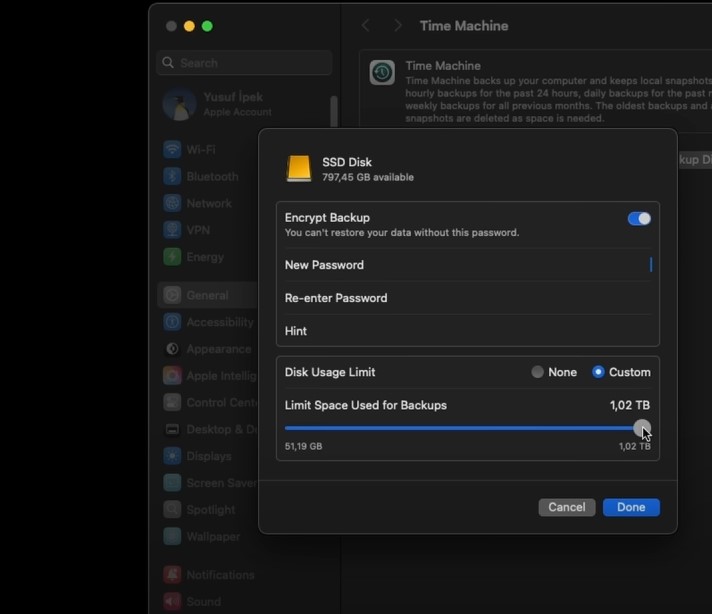The image size is (712, 614).
Task: Click the SSD Disk drive icon
Action: point(299,168)
